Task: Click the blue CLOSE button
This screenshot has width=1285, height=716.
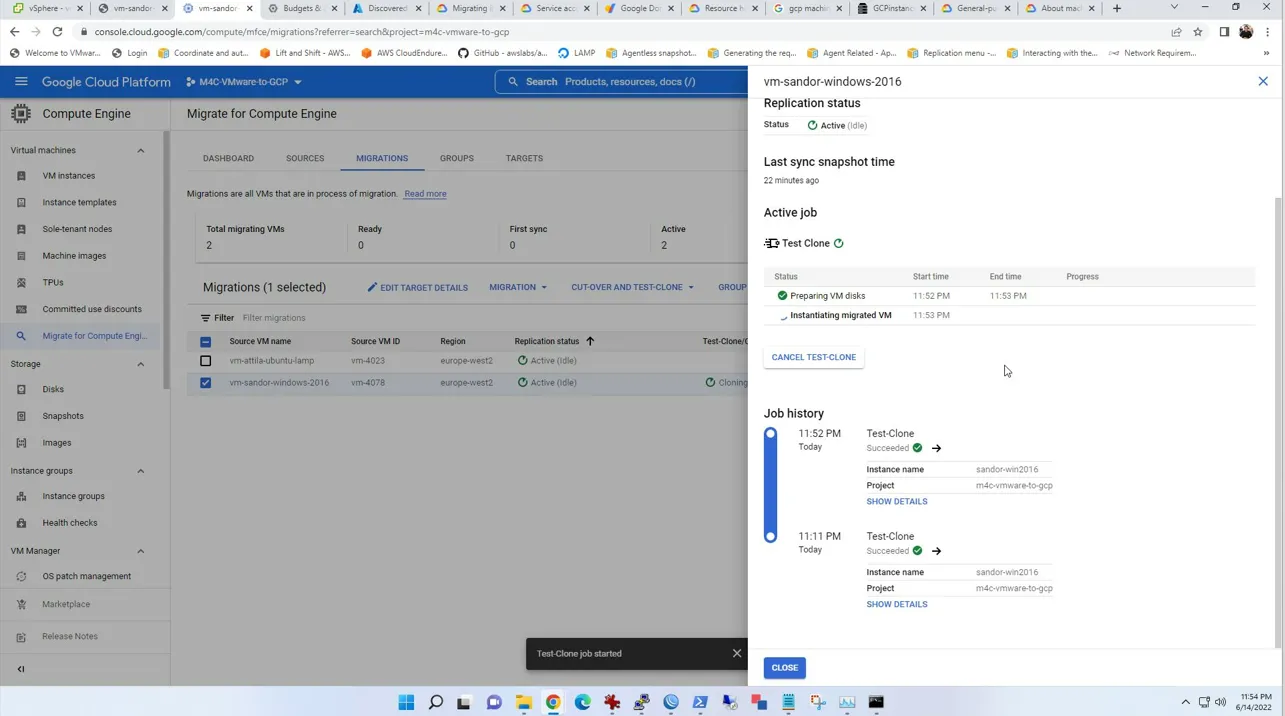Action: tap(785, 668)
